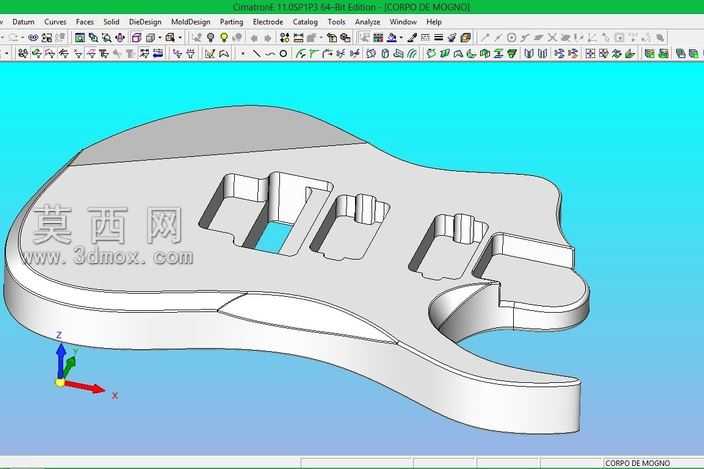
Task: Click the line thickness icon
Action: coord(439,38)
